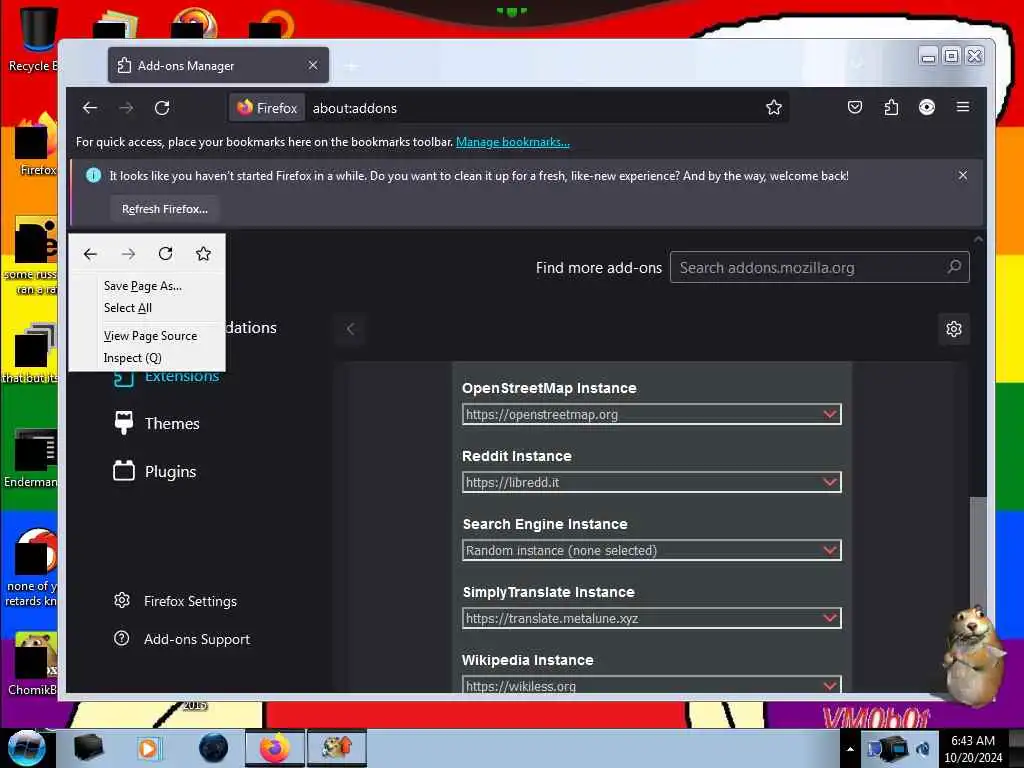Click the context menu forward arrow
Image resolution: width=1024 pixels, height=768 pixels.
128,253
